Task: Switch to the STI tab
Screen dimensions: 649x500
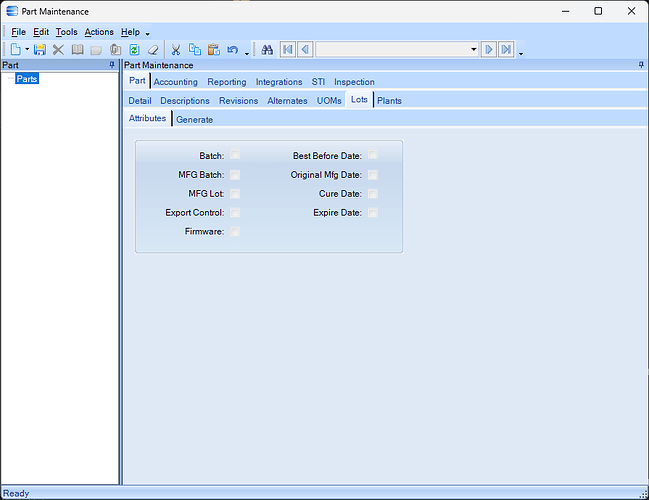Action: click(318, 82)
